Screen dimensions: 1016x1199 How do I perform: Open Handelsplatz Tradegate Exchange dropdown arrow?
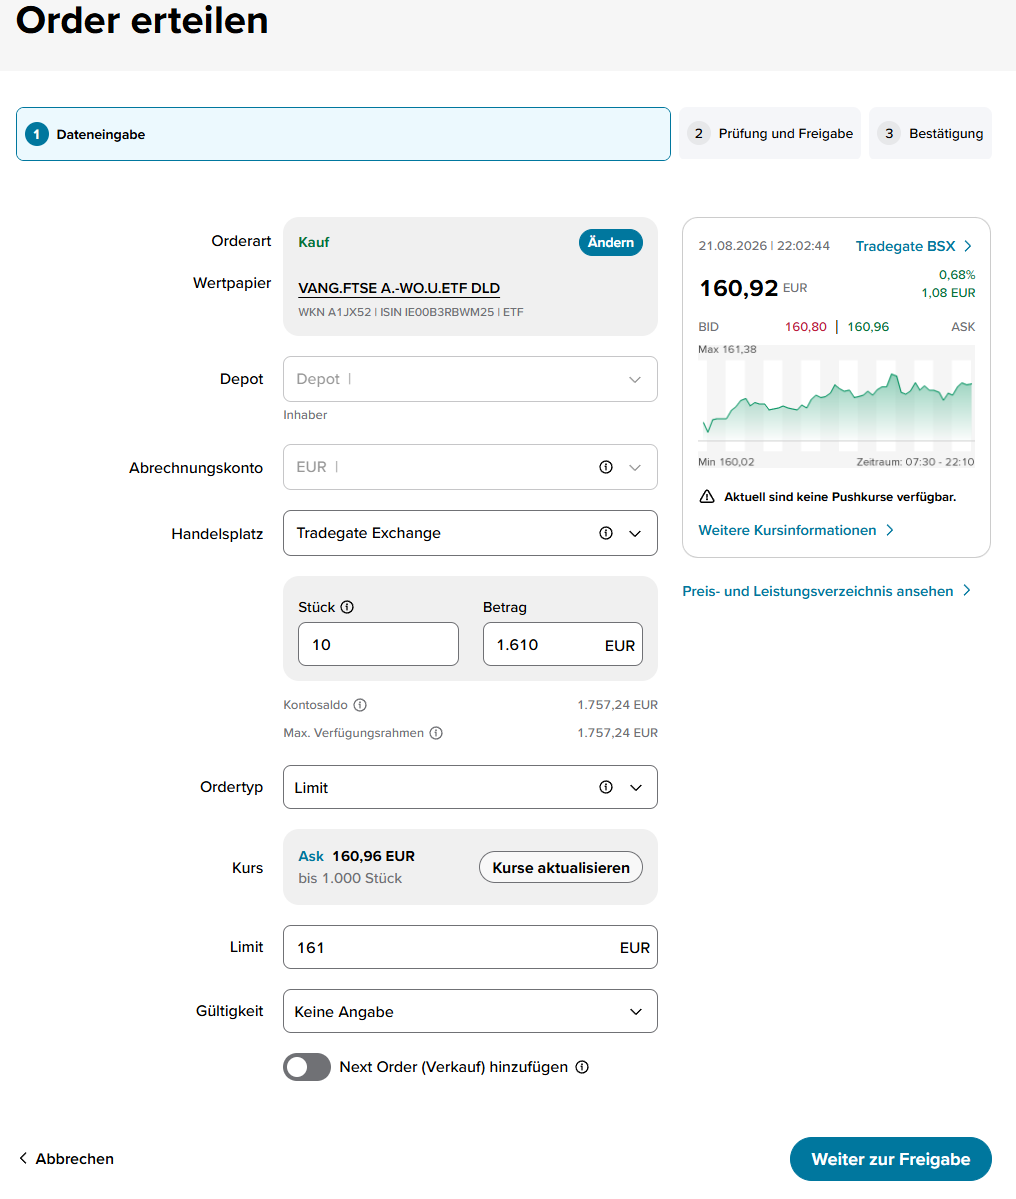tap(635, 533)
